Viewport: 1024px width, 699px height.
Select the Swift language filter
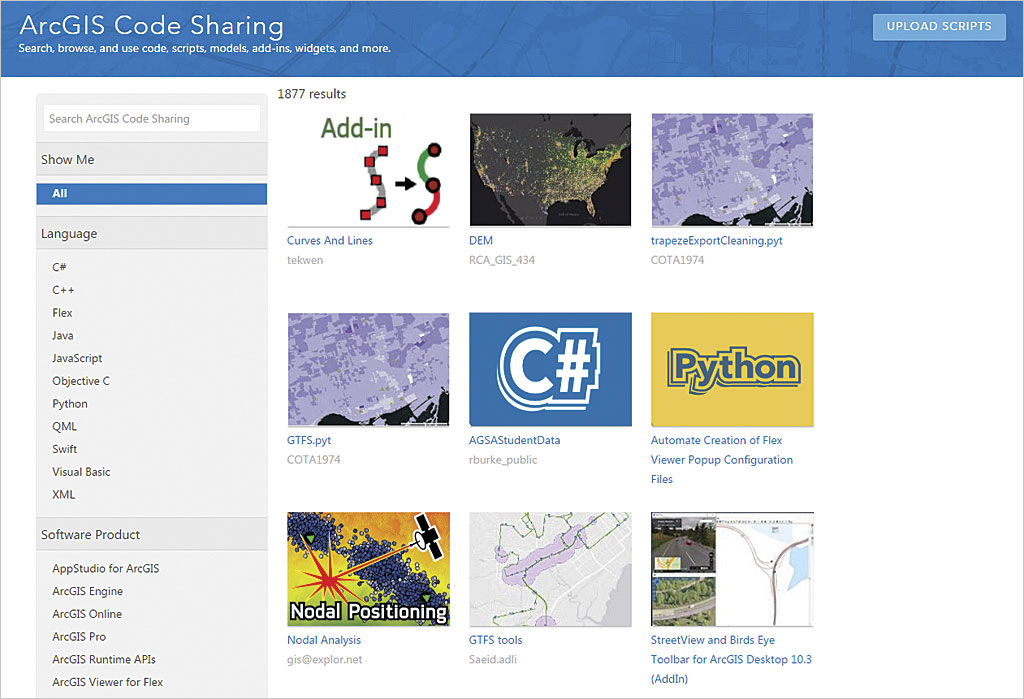(x=65, y=449)
